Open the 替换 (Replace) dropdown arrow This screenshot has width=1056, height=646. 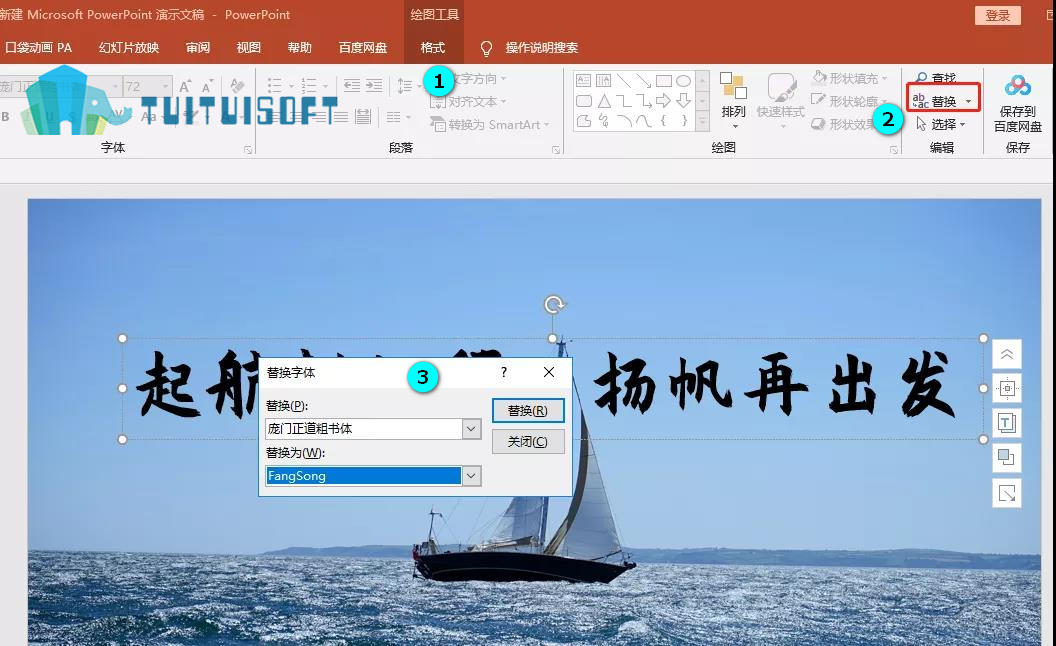(x=968, y=102)
